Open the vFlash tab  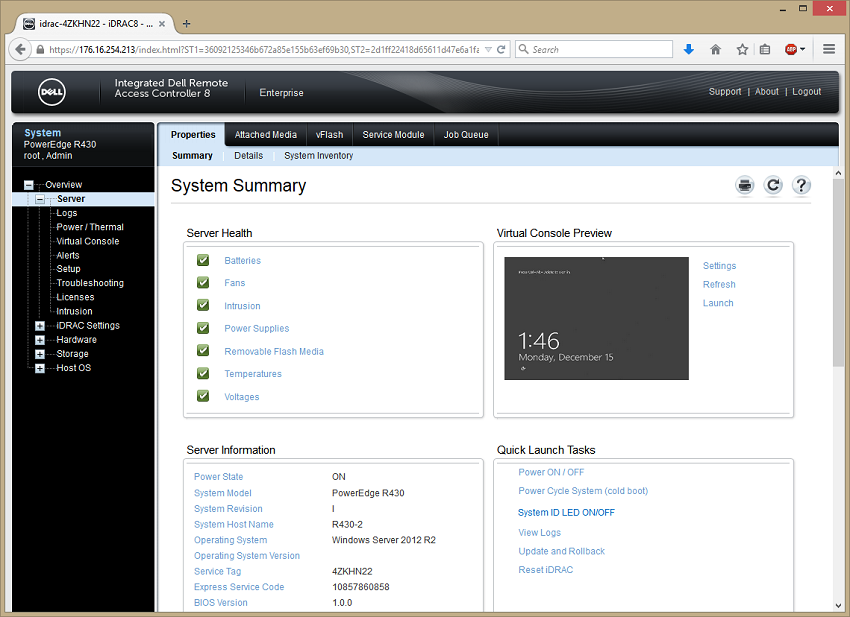[x=330, y=134]
